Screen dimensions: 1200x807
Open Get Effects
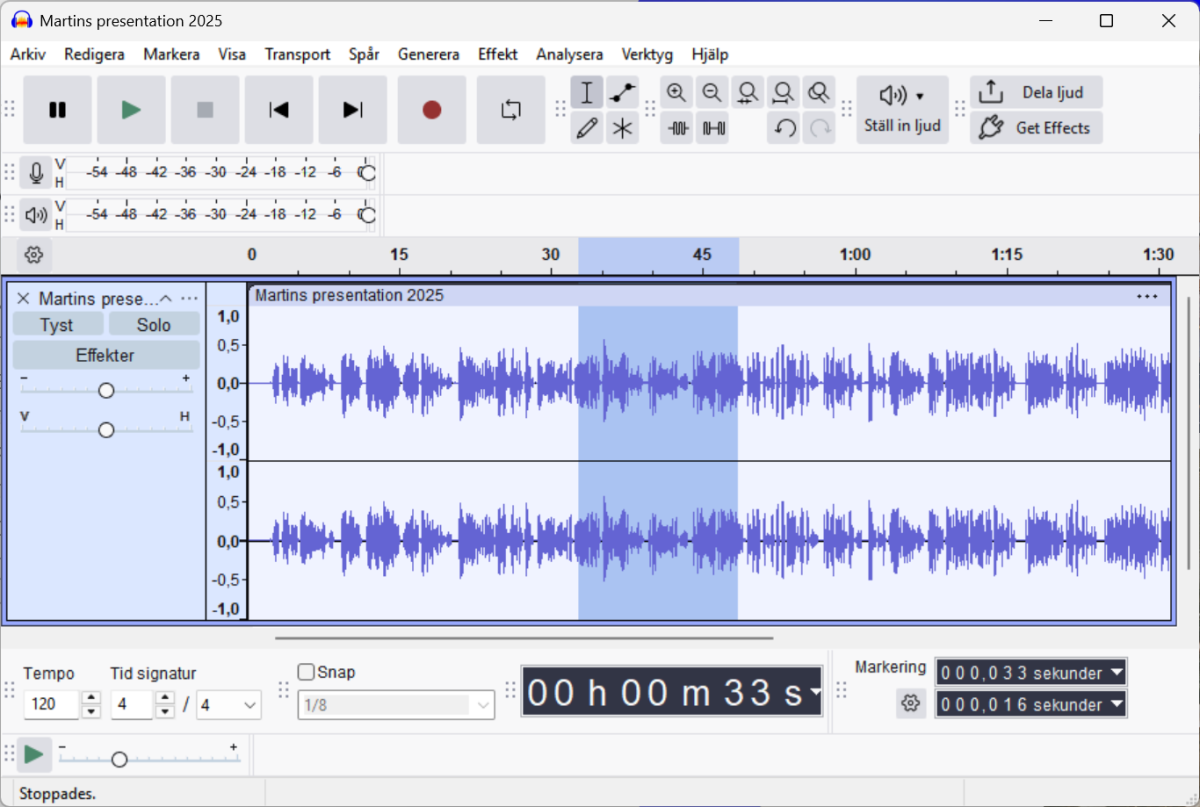(x=1036, y=127)
